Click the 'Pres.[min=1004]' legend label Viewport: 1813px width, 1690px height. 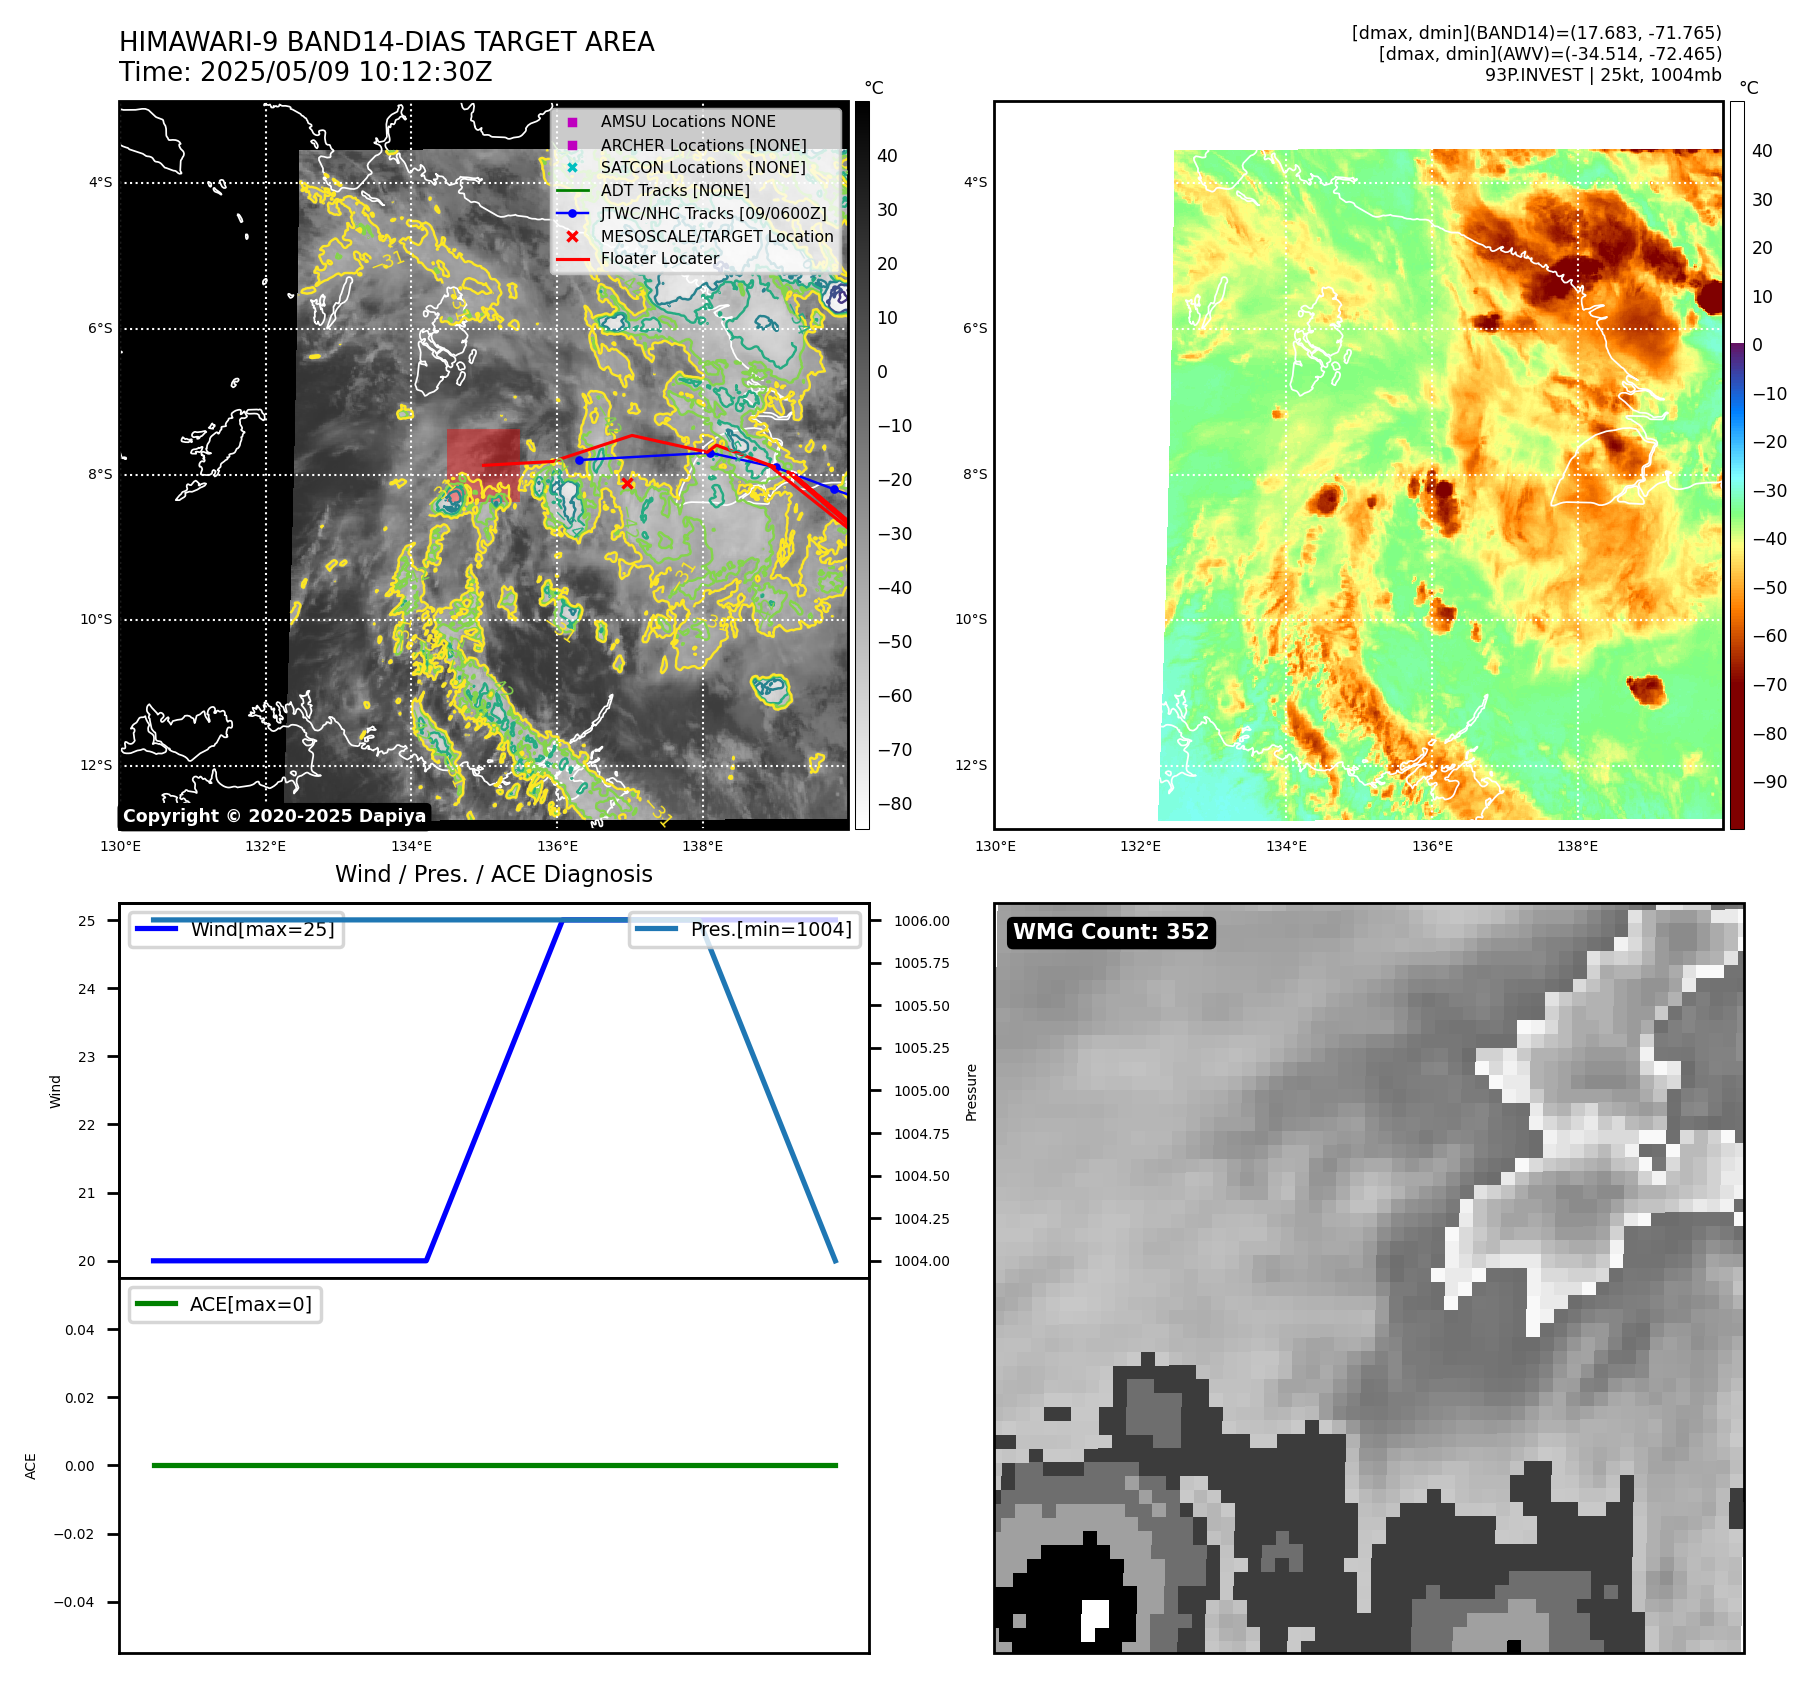point(771,929)
